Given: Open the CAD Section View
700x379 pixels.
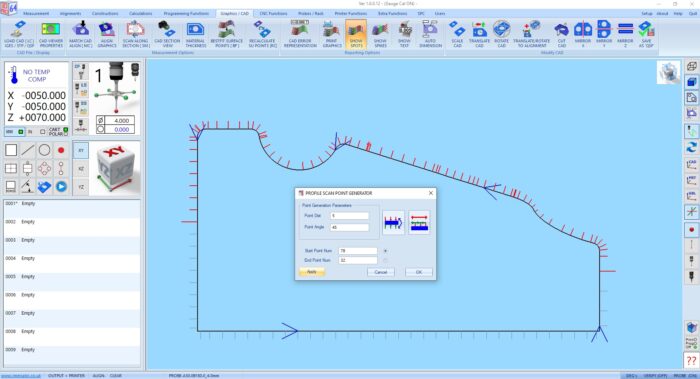Looking at the screenshot, I should point(167,34).
